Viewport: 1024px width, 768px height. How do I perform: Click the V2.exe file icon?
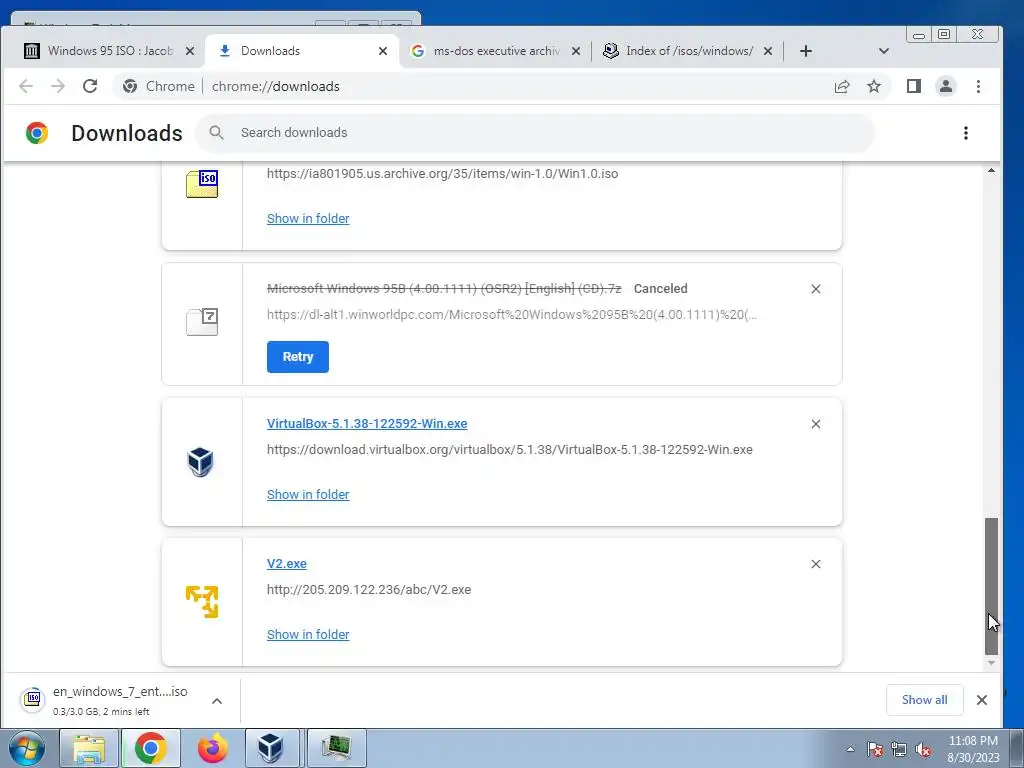202,601
